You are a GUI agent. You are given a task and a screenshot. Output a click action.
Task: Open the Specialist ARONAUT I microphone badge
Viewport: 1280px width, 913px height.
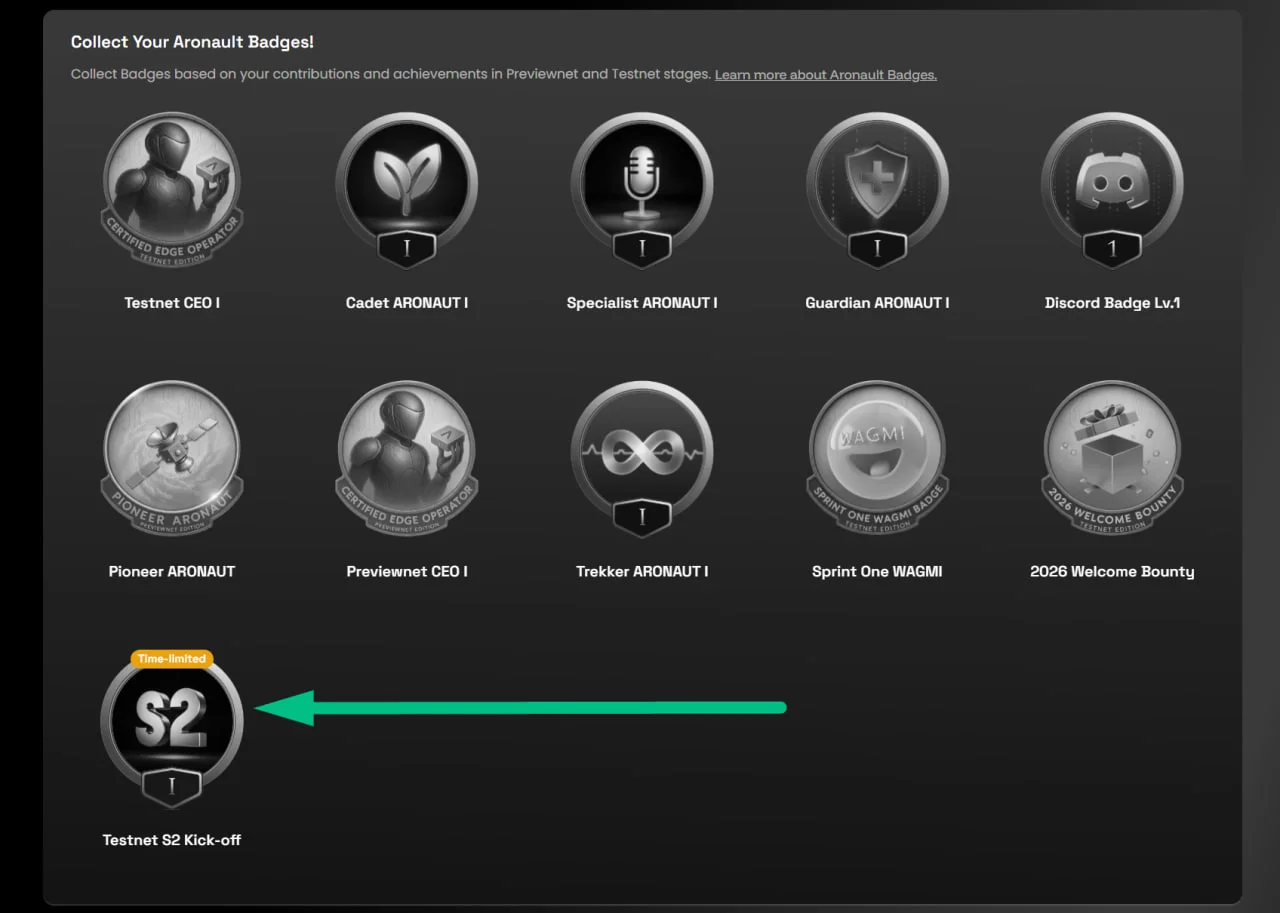pyautogui.click(x=642, y=190)
